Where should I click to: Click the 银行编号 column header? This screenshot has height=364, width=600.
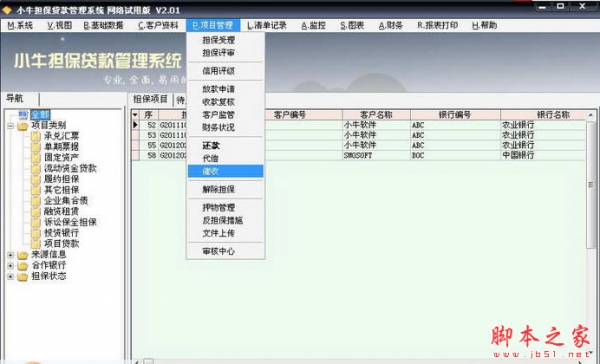pyautogui.click(x=455, y=115)
